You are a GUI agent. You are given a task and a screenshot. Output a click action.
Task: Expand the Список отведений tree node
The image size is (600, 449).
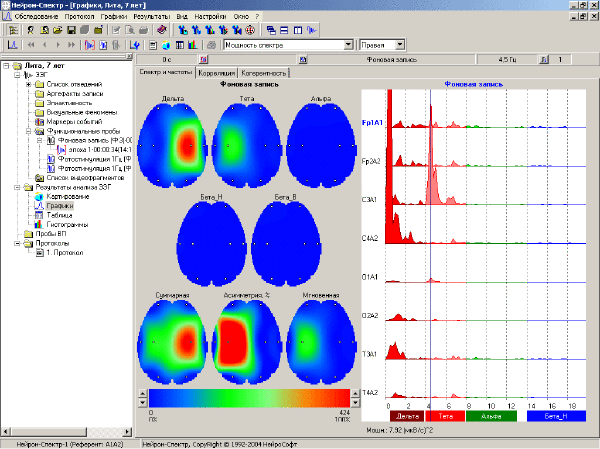coord(29,84)
